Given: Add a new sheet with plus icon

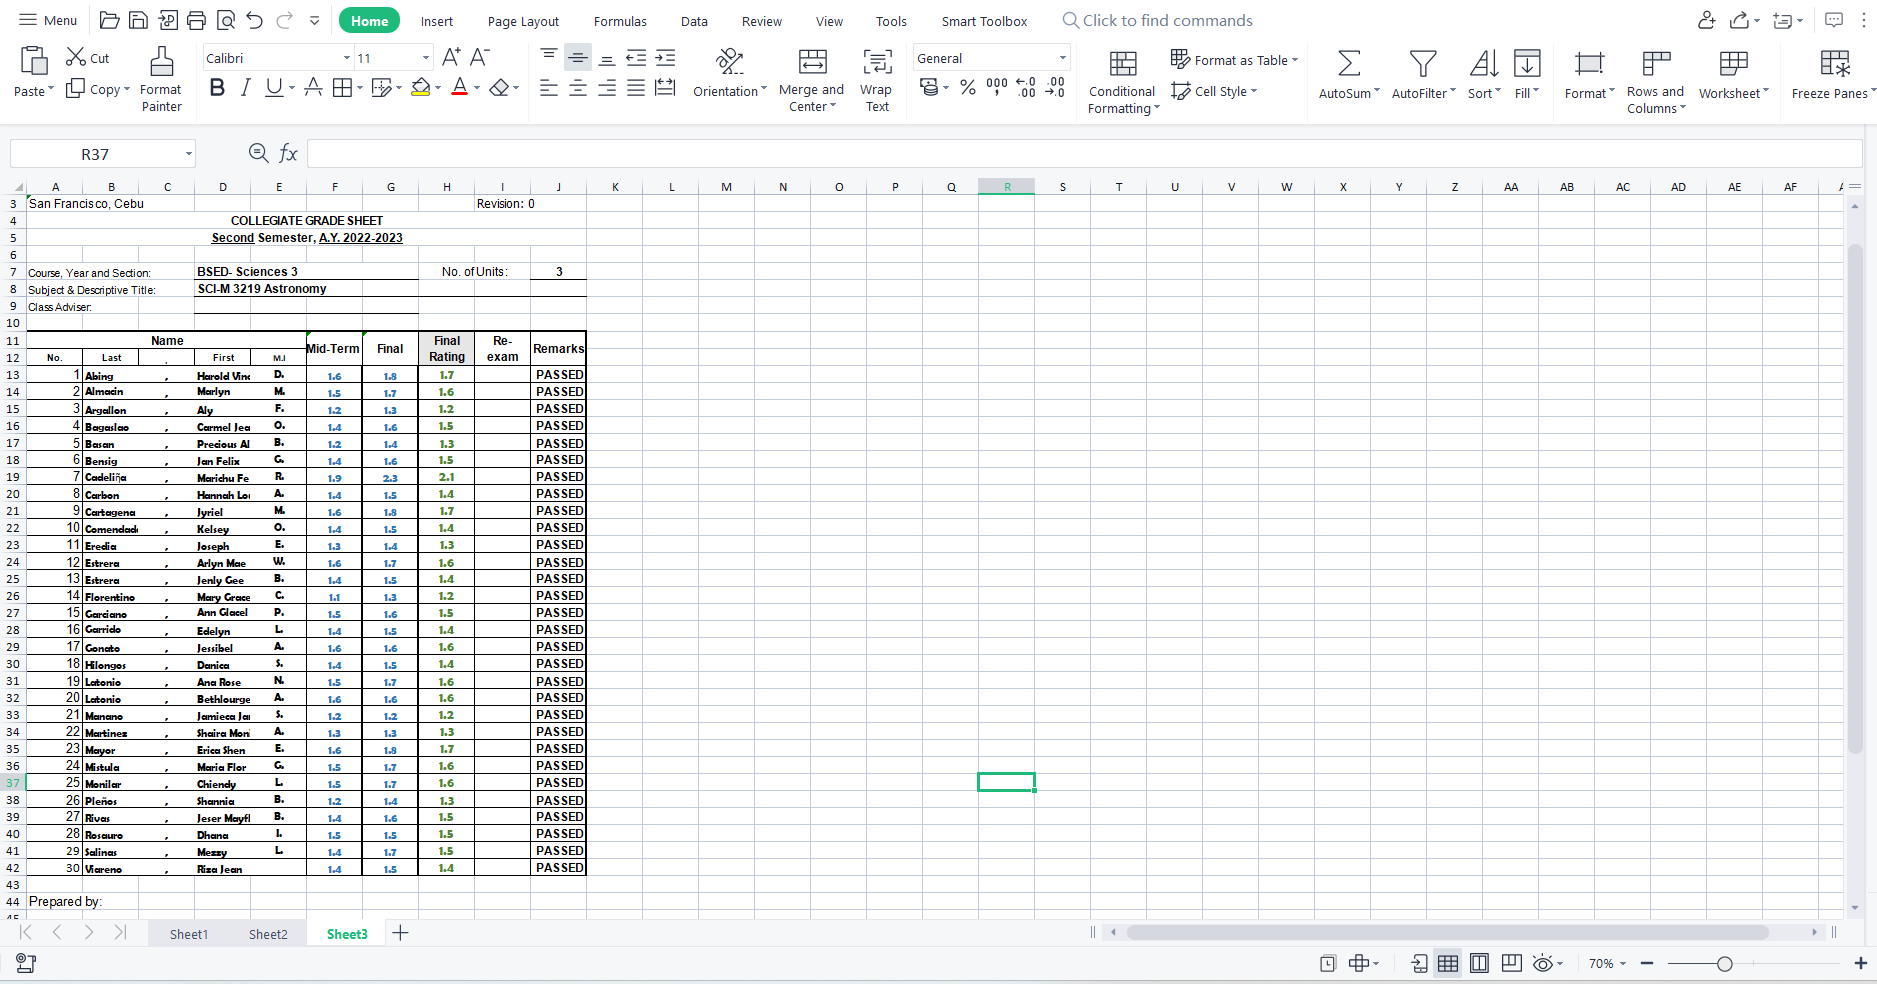Looking at the screenshot, I should 400,933.
